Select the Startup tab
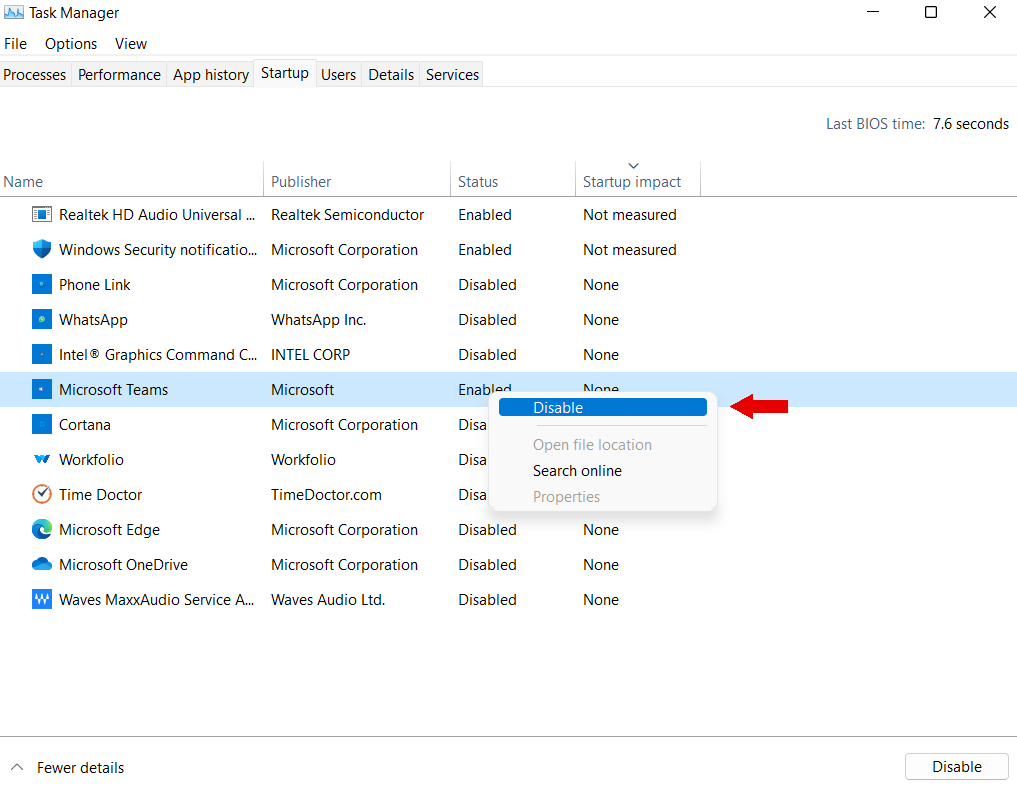The height and width of the screenshot is (792, 1017). [285, 73]
